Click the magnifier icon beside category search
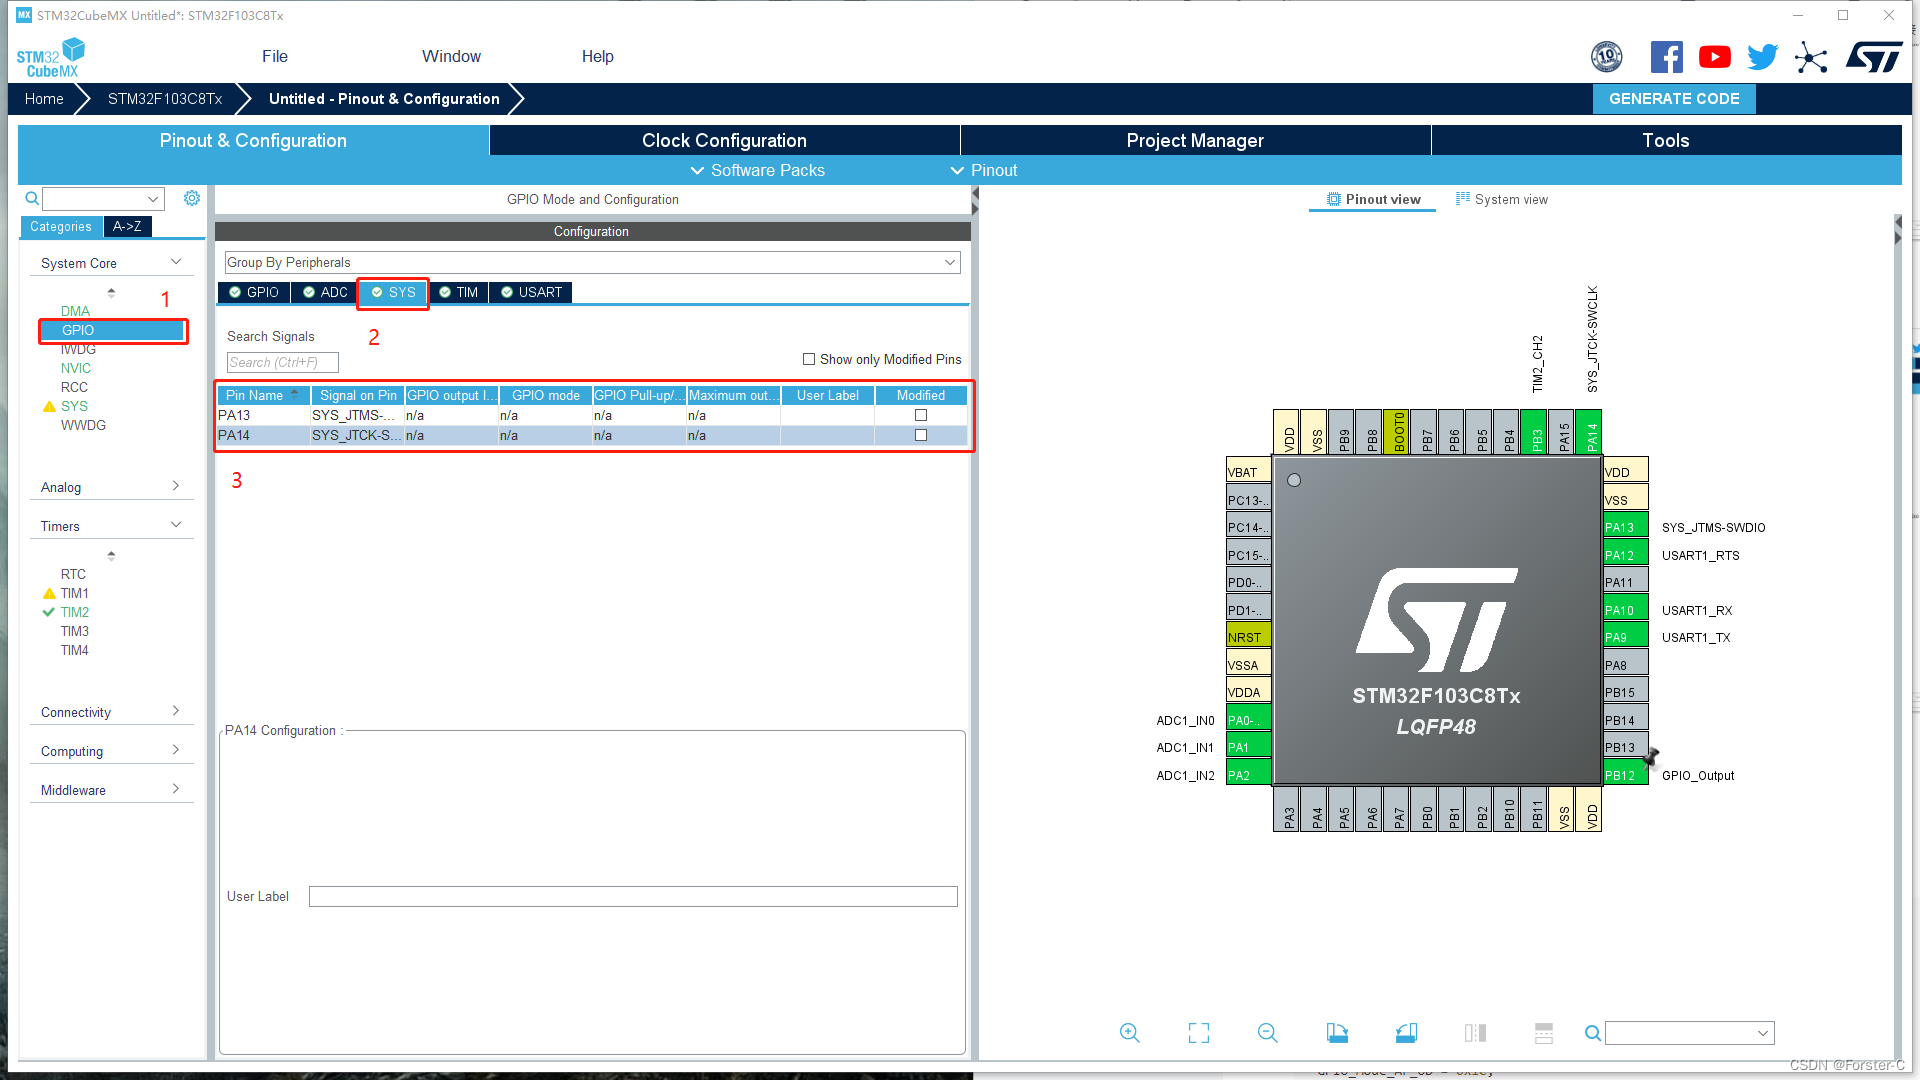 [32, 198]
